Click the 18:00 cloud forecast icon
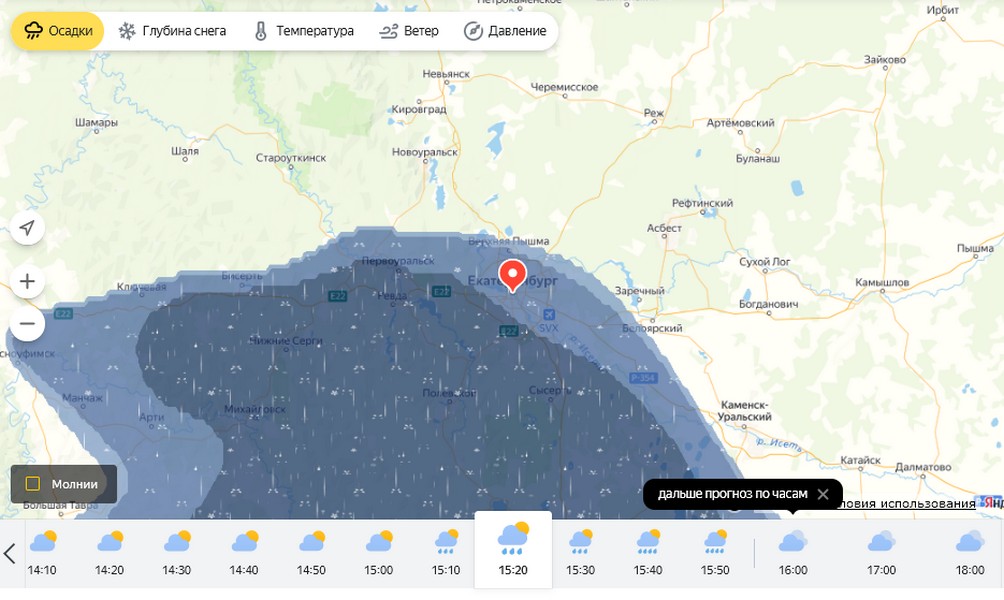 [969, 543]
